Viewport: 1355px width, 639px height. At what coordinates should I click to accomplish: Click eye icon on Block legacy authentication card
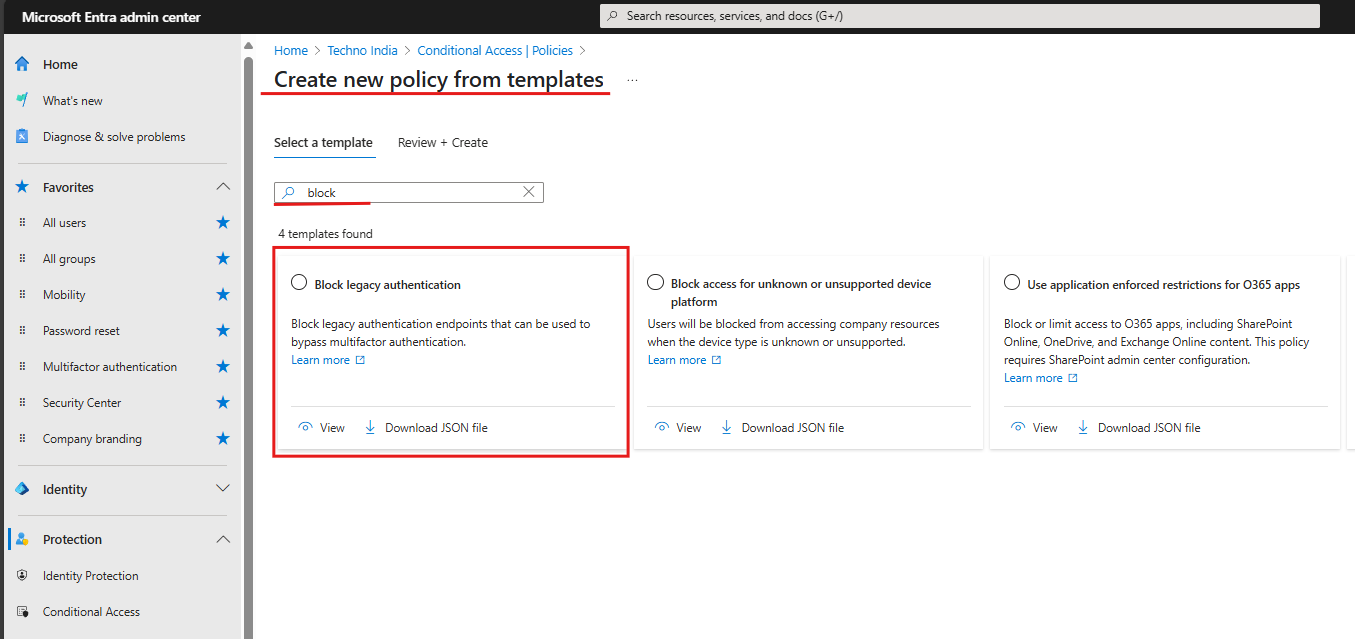pyautogui.click(x=305, y=427)
